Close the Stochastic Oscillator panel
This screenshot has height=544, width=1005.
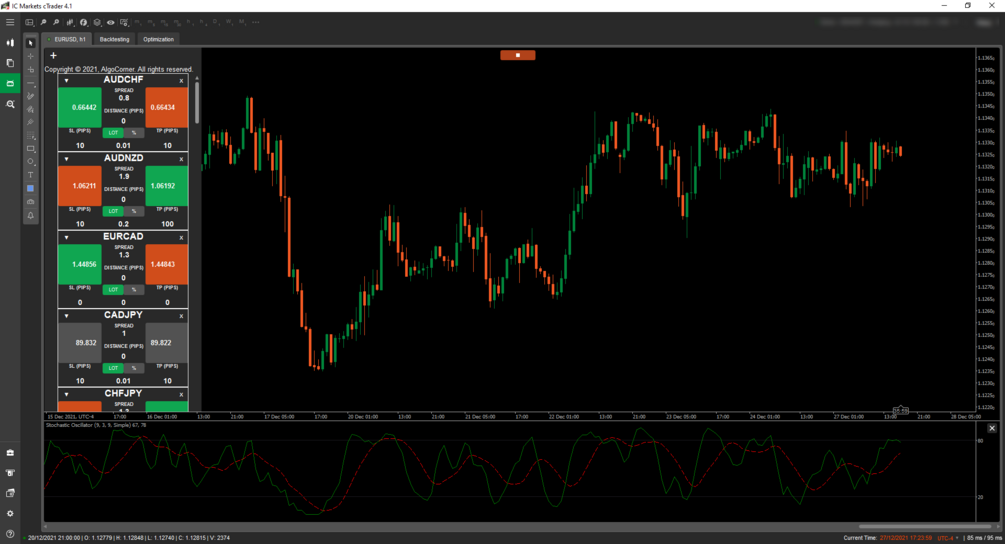pyautogui.click(x=992, y=428)
